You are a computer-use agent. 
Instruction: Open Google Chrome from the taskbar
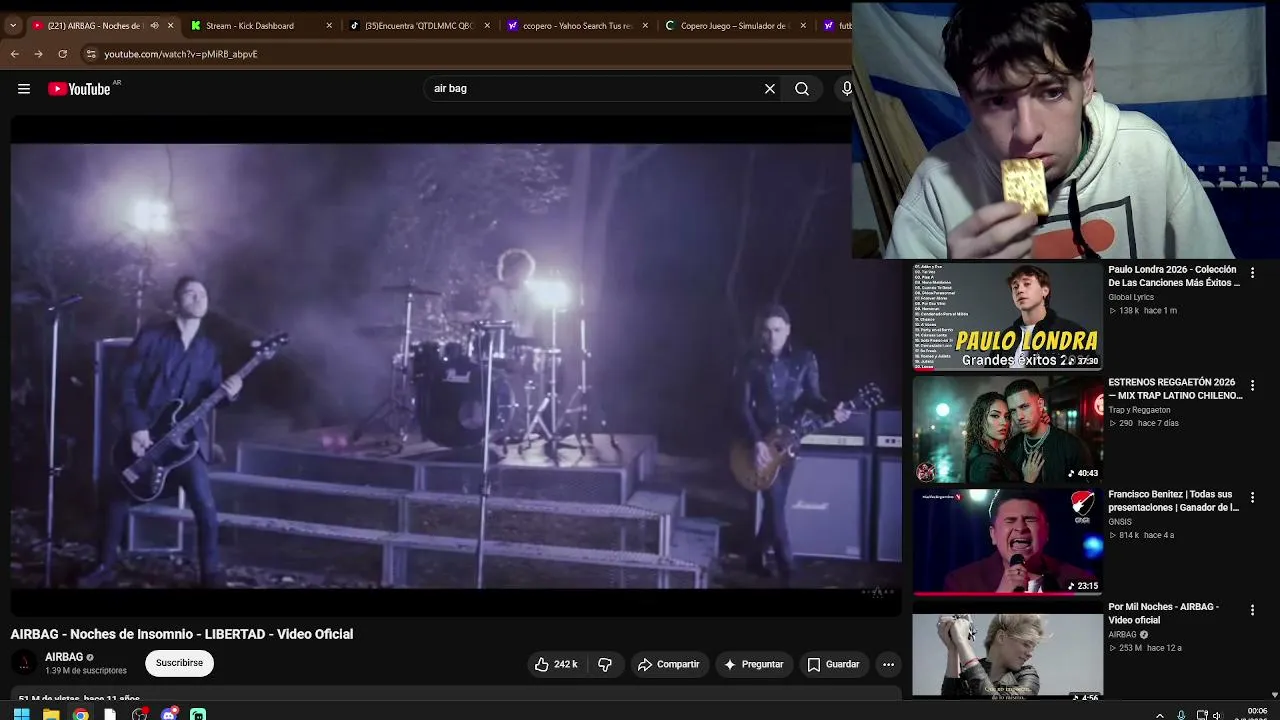(81, 714)
